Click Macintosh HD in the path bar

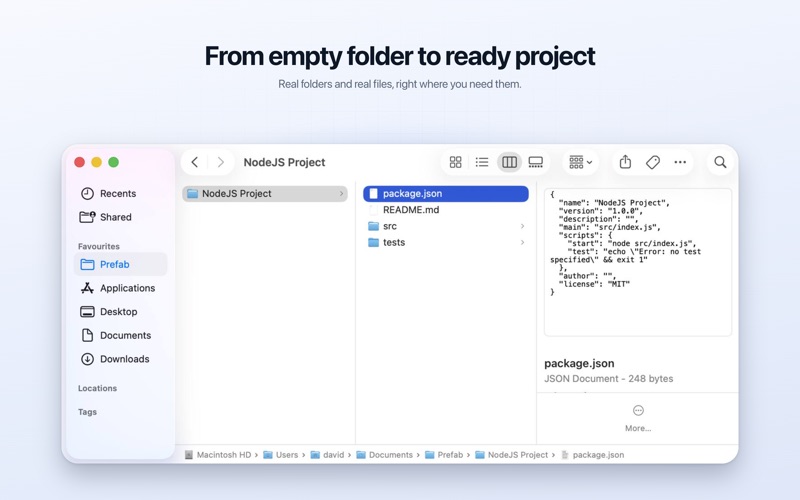pos(218,455)
